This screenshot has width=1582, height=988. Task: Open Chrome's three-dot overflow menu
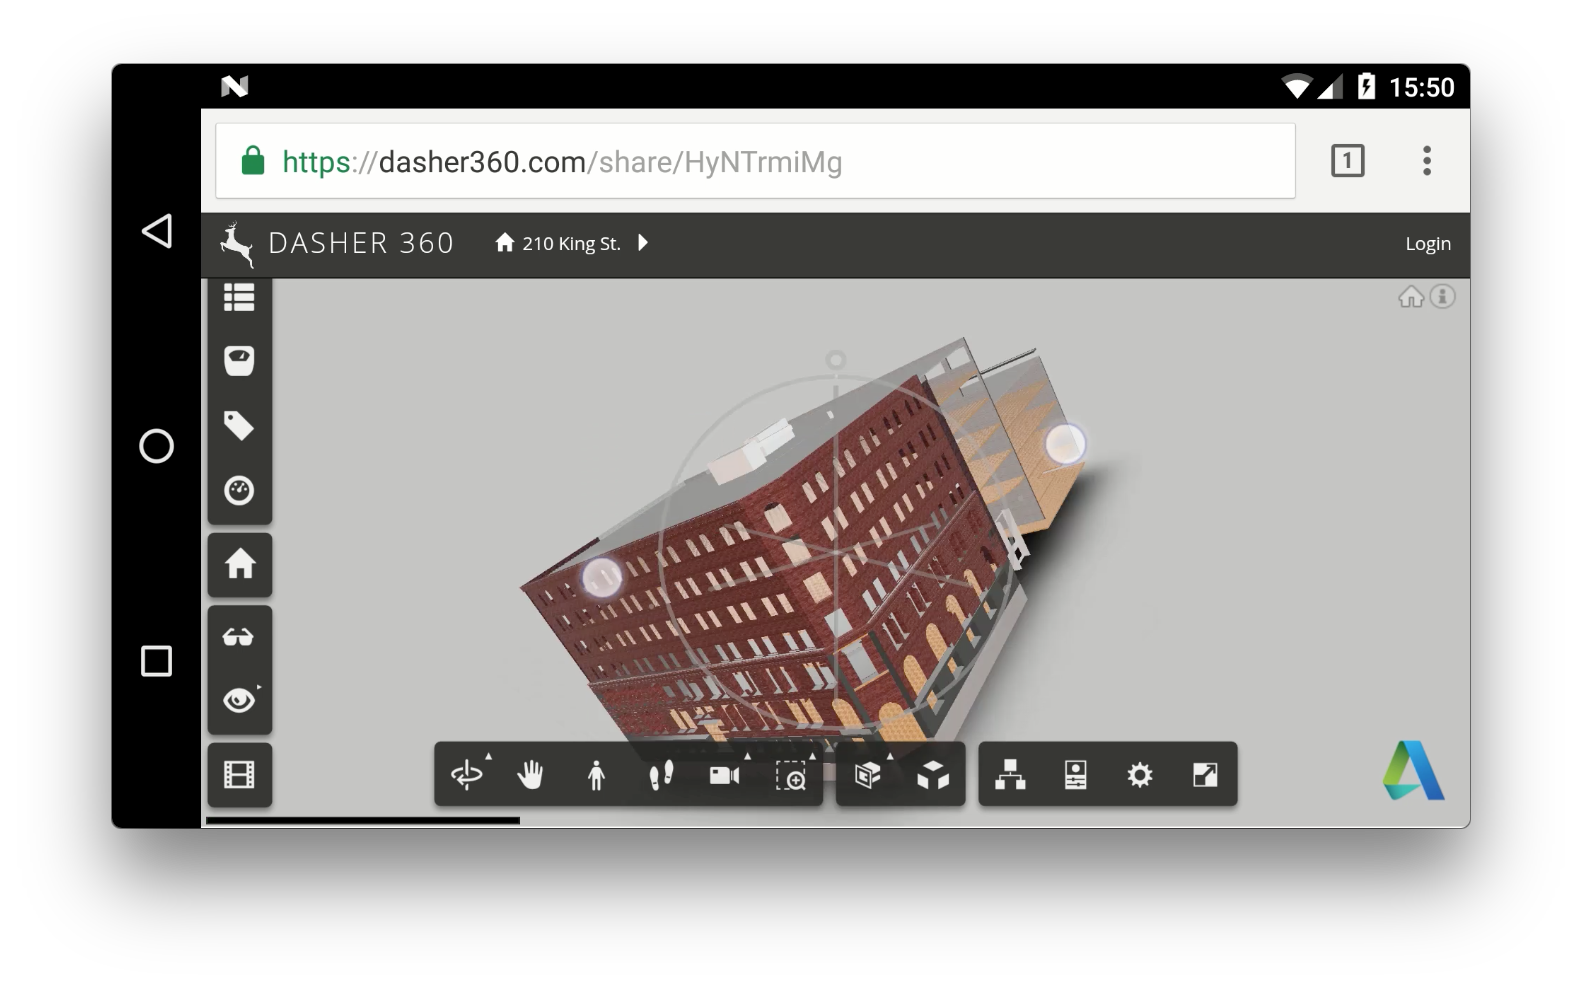(x=1427, y=161)
